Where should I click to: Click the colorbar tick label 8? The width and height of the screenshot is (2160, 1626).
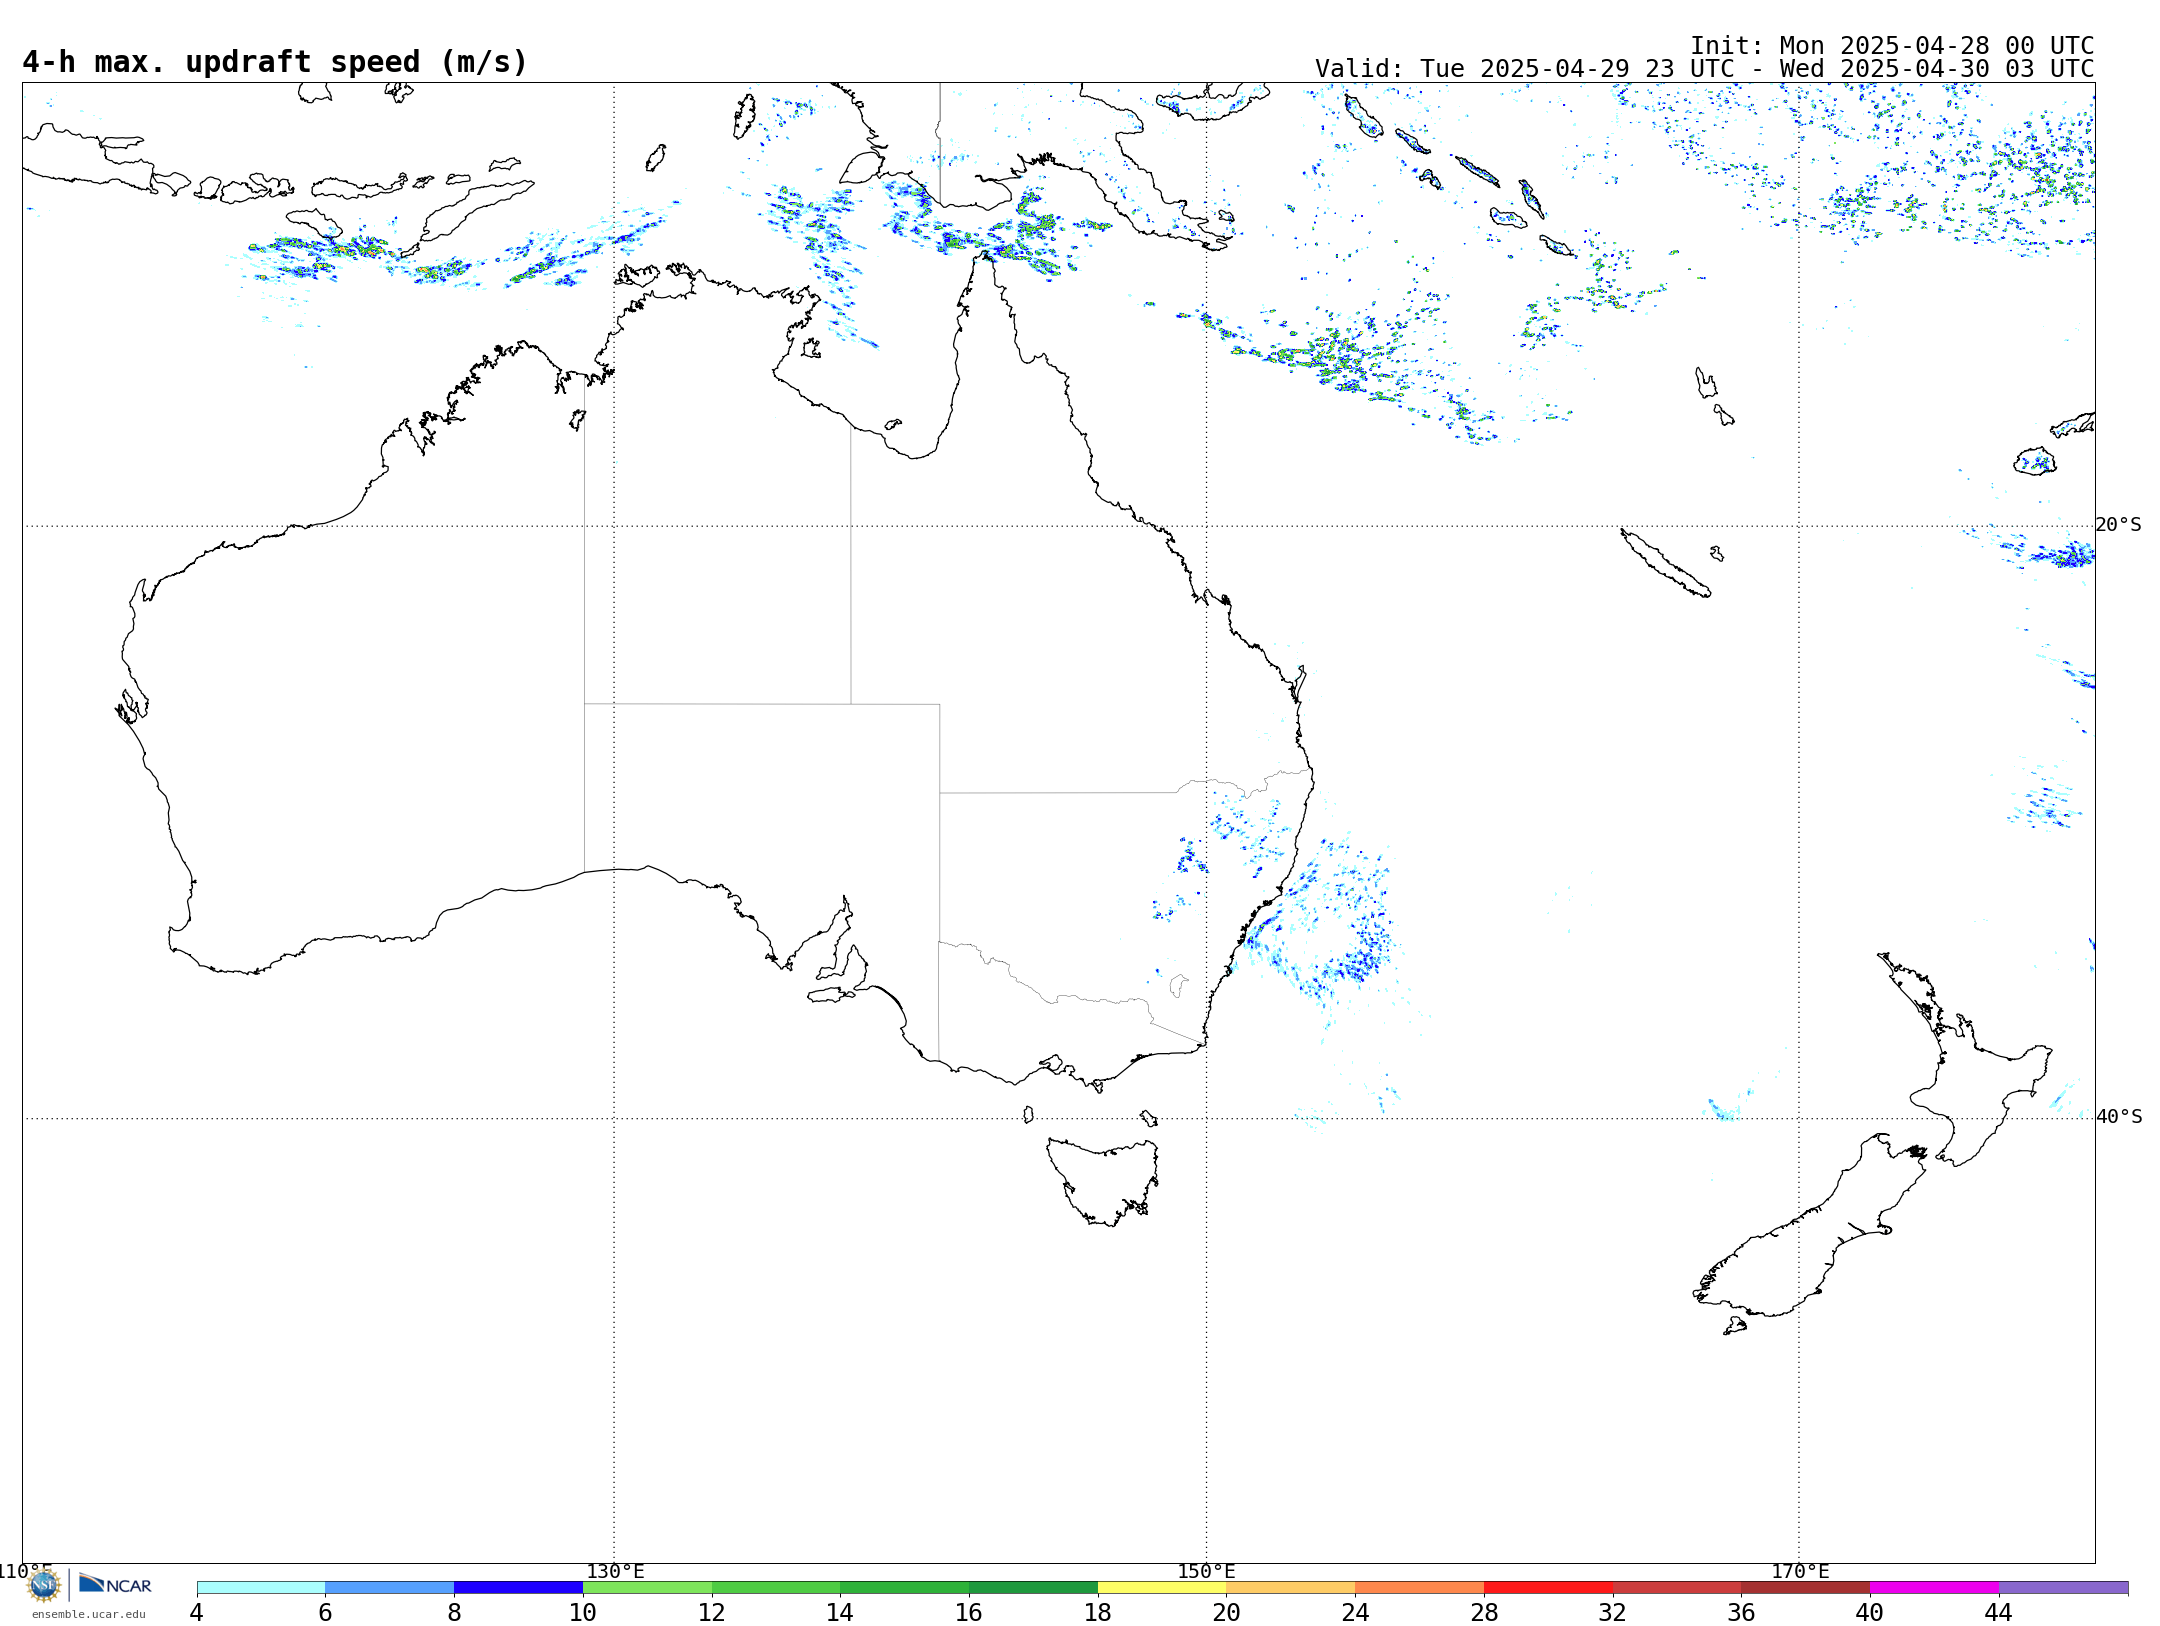[454, 1612]
